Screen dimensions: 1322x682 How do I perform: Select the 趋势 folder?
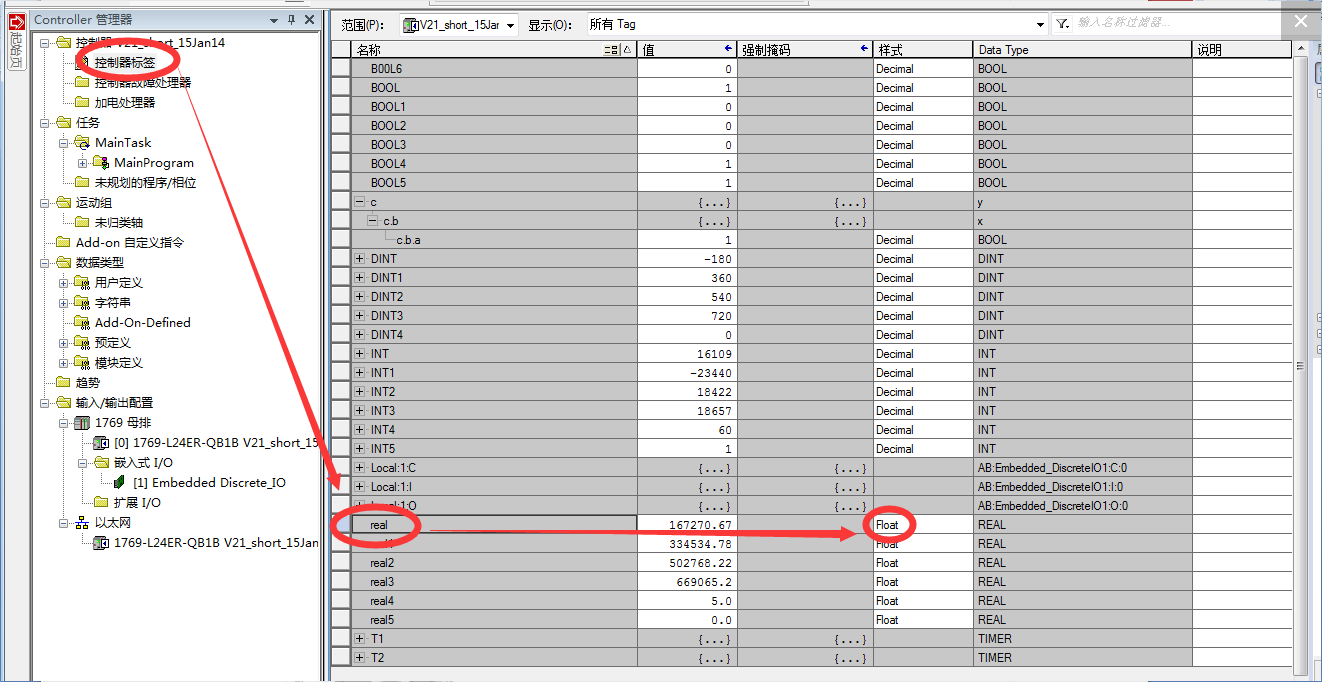(x=87, y=383)
